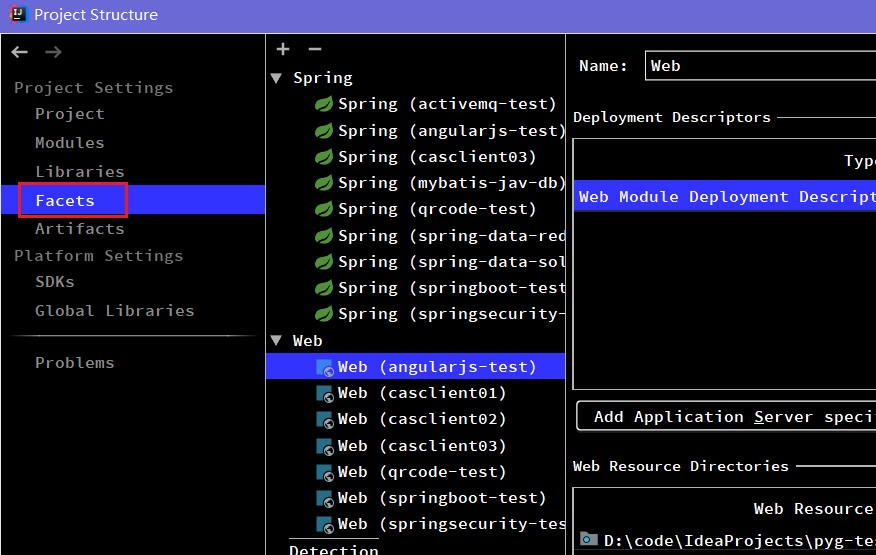876x555 pixels.
Task: Click the Name input field
Action: point(760,66)
